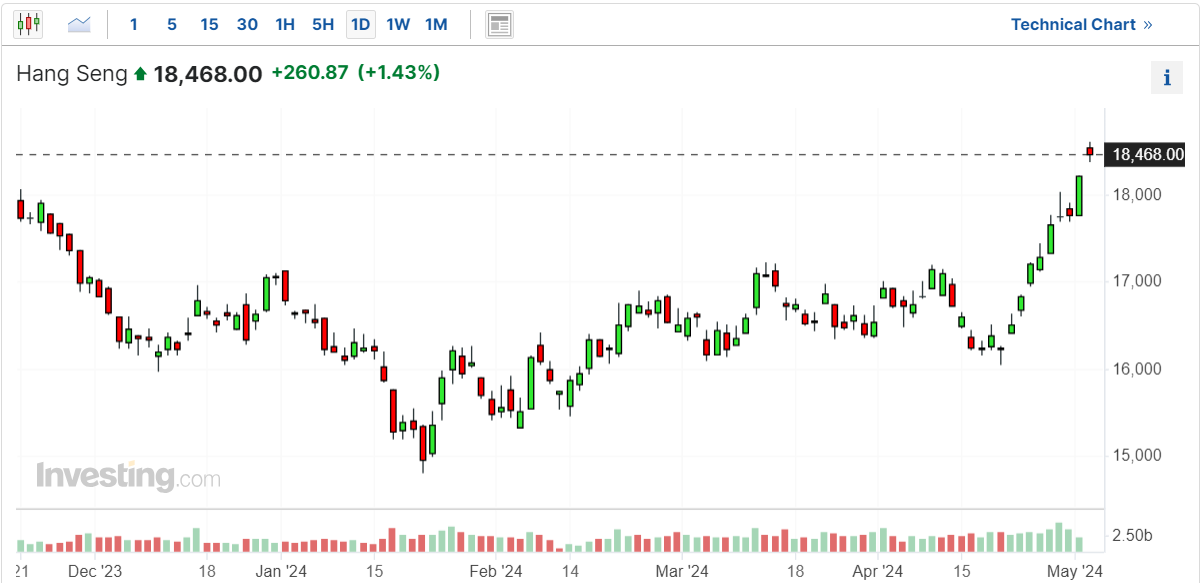
Task: Click the Hang Seng index name
Action: tap(73, 73)
